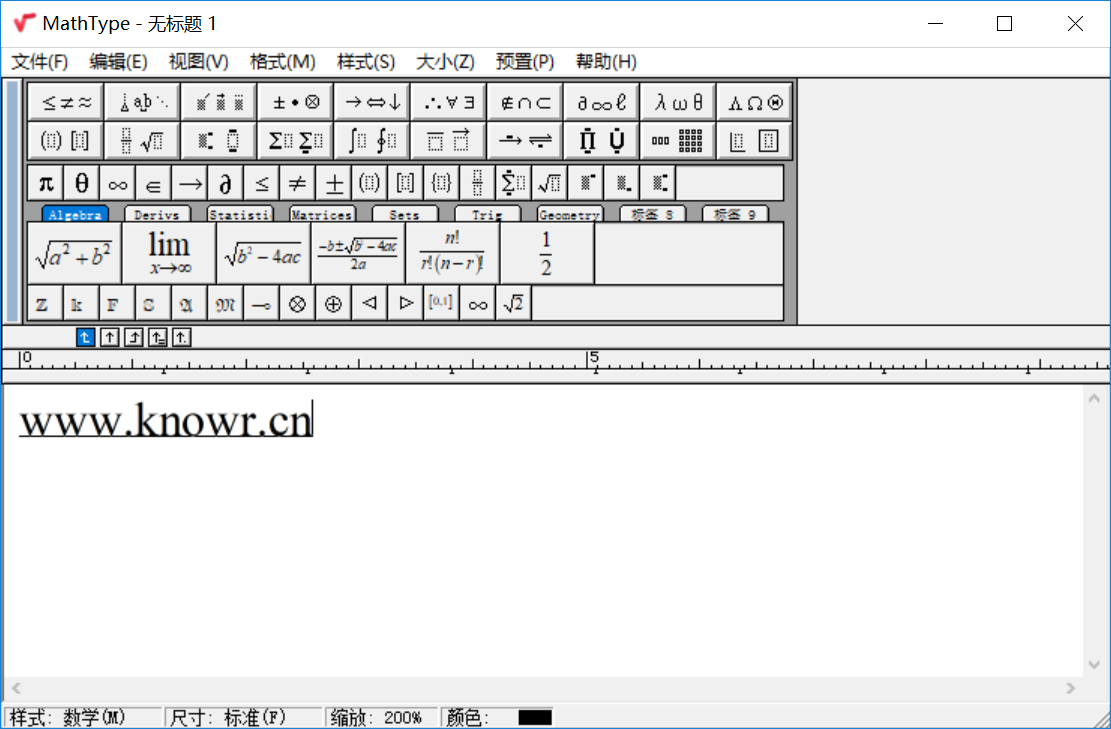Insert the ∂ partial derivative symbol
The image size is (1111, 729).
pyautogui.click(x=225, y=183)
